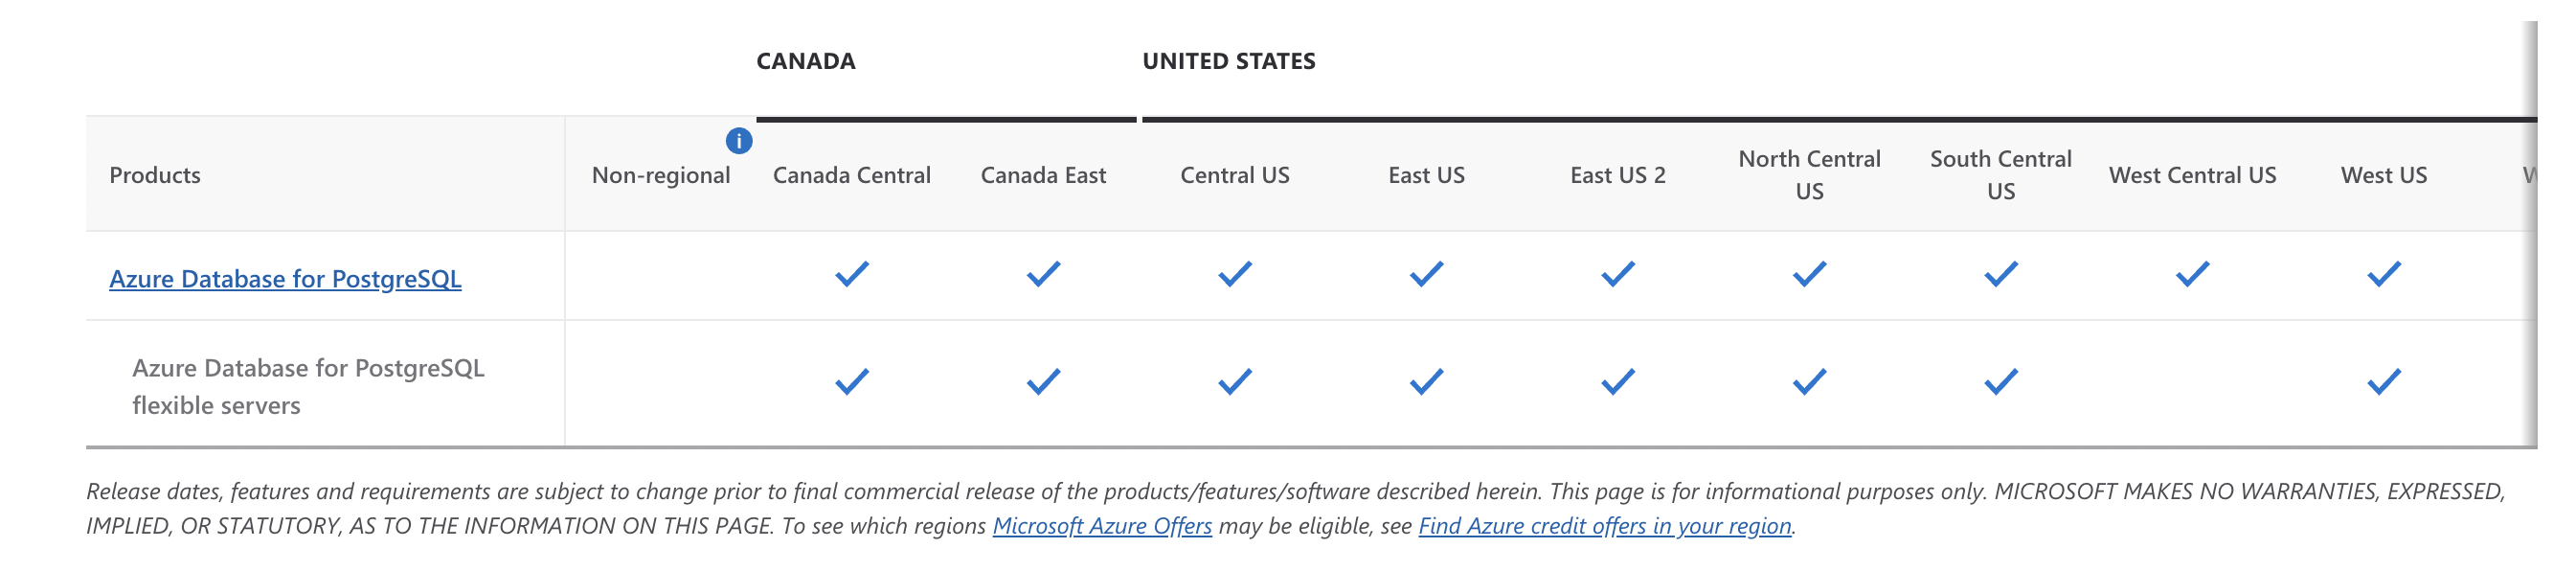Click the Canada East checkmark for Azure Database PostgreSQL
The height and width of the screenshot is (571, 2576).
pyautogui.click(x=1043, y=273)
